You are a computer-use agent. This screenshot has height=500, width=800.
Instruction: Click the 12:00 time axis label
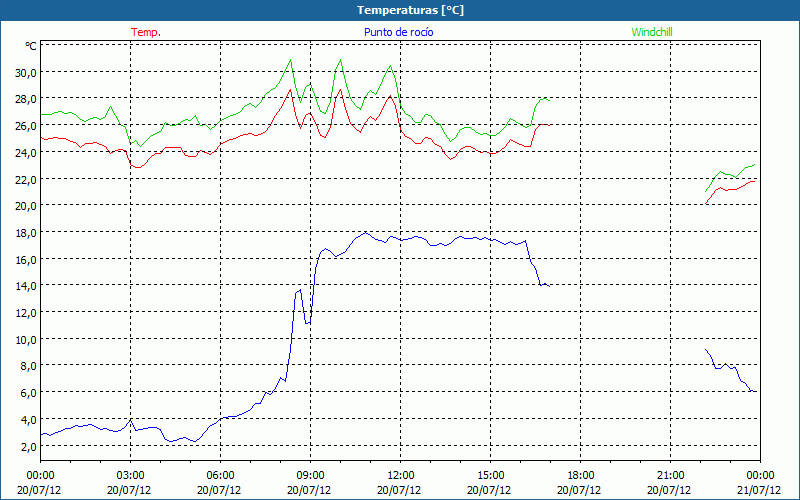click(x=401, y=476)
